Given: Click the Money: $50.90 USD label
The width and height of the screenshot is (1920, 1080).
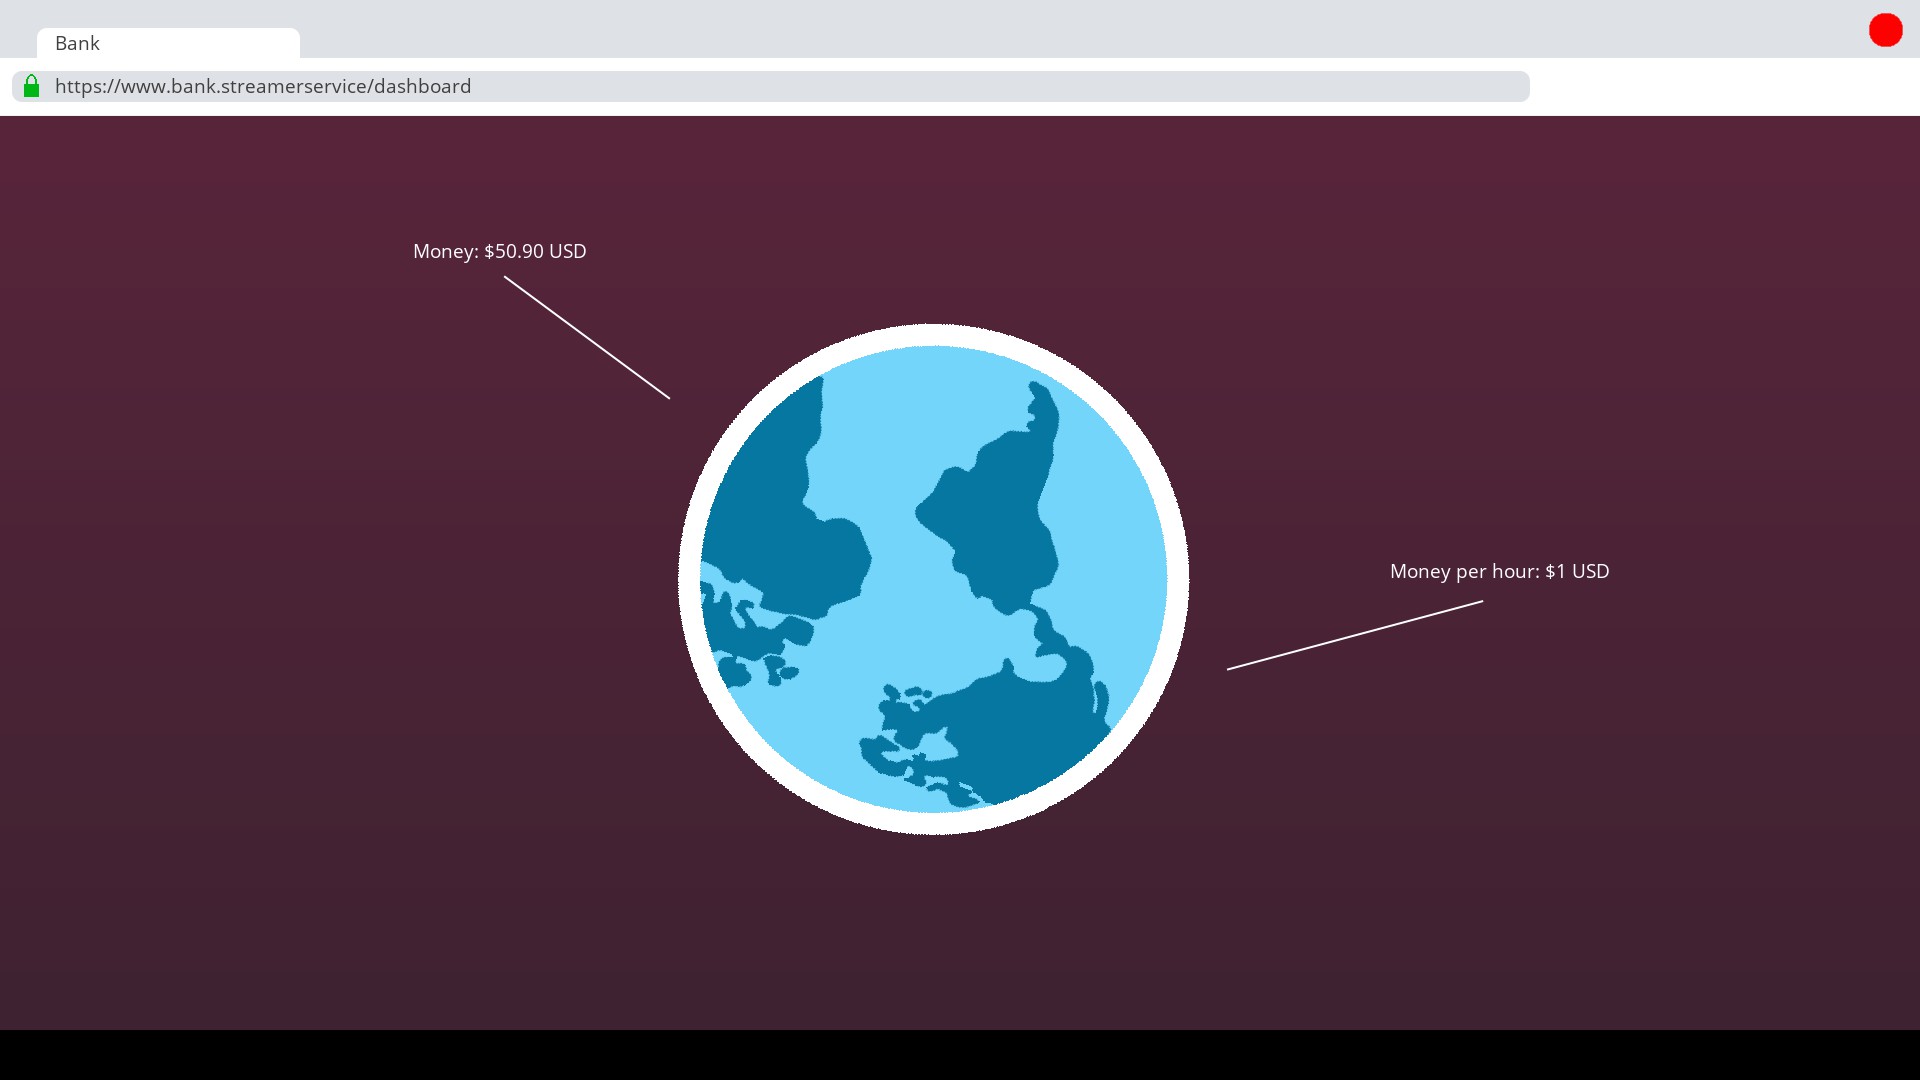Looking at the screenshot, I should pyautogui.click(x=499, y=251).
